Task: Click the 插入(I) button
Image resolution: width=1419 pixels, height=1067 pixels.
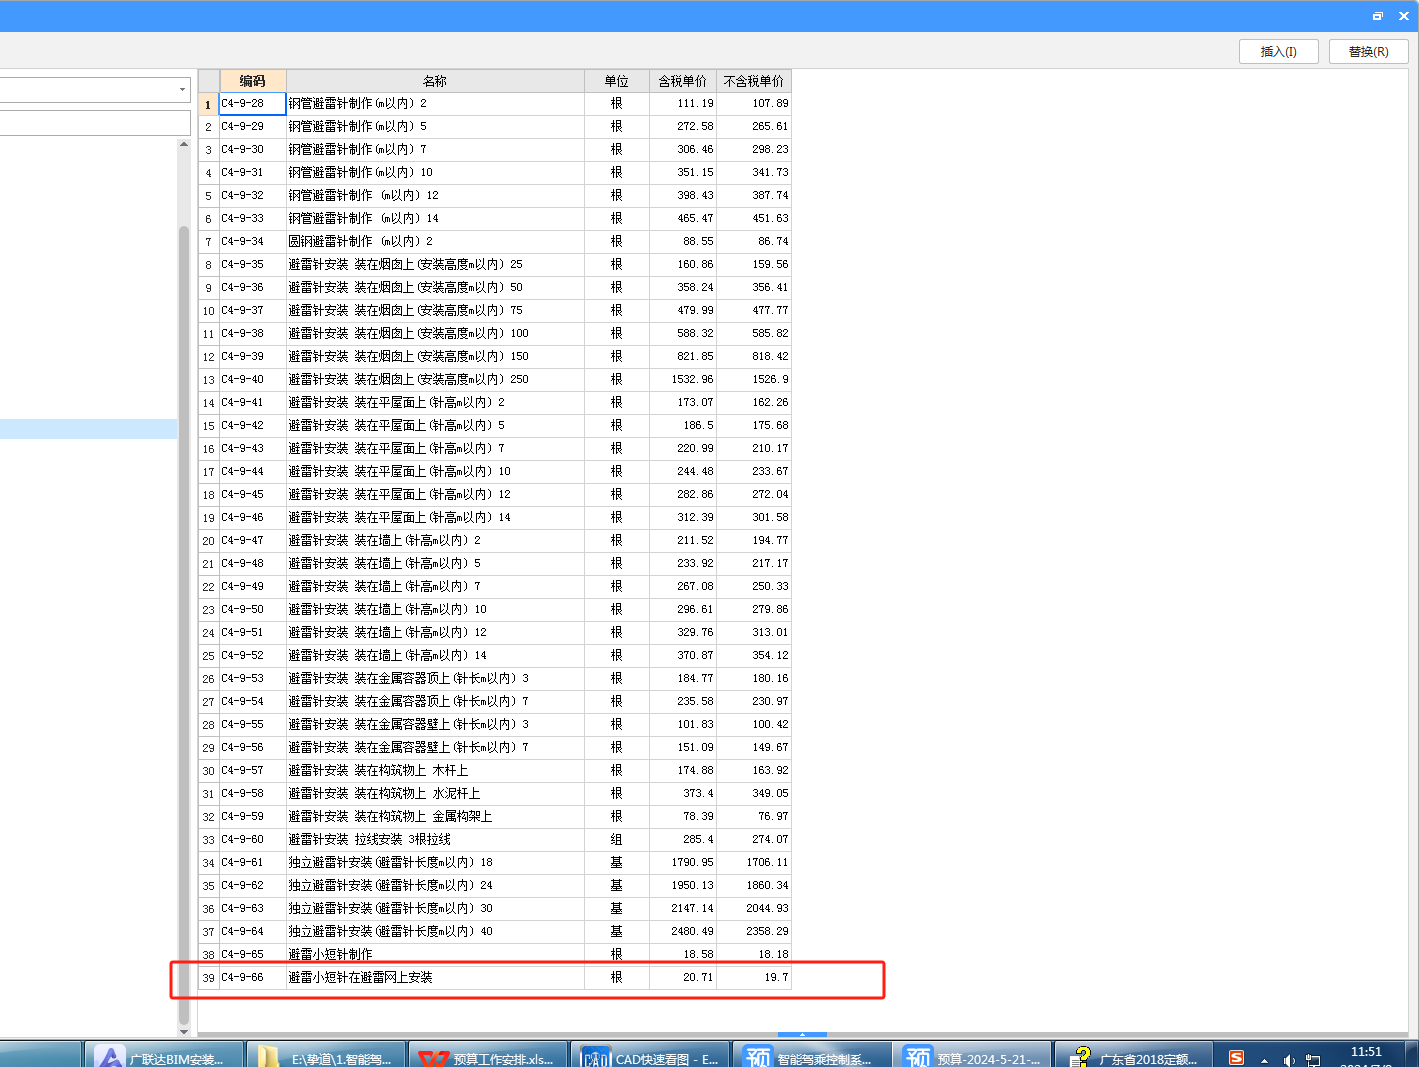Action: 1278,52
